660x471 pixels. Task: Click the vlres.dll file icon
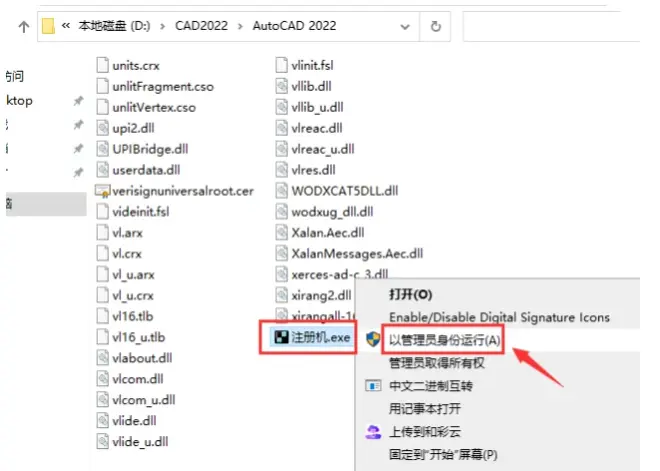pos(281,170)
